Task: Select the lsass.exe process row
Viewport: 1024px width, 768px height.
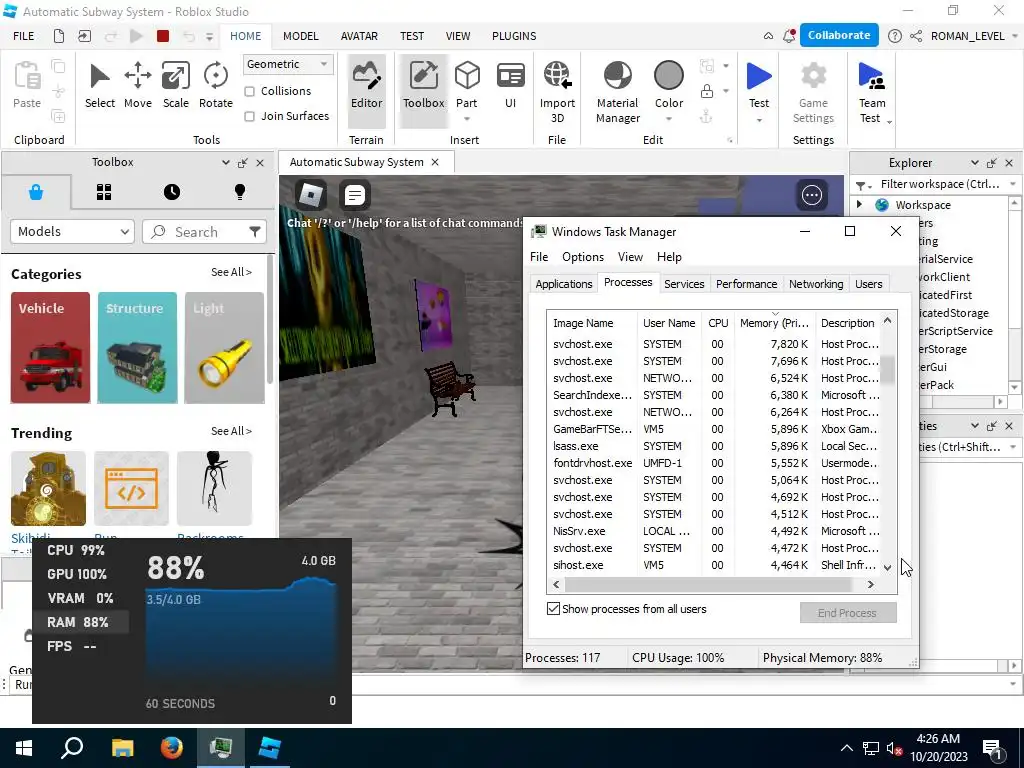Action: [714, 446]
